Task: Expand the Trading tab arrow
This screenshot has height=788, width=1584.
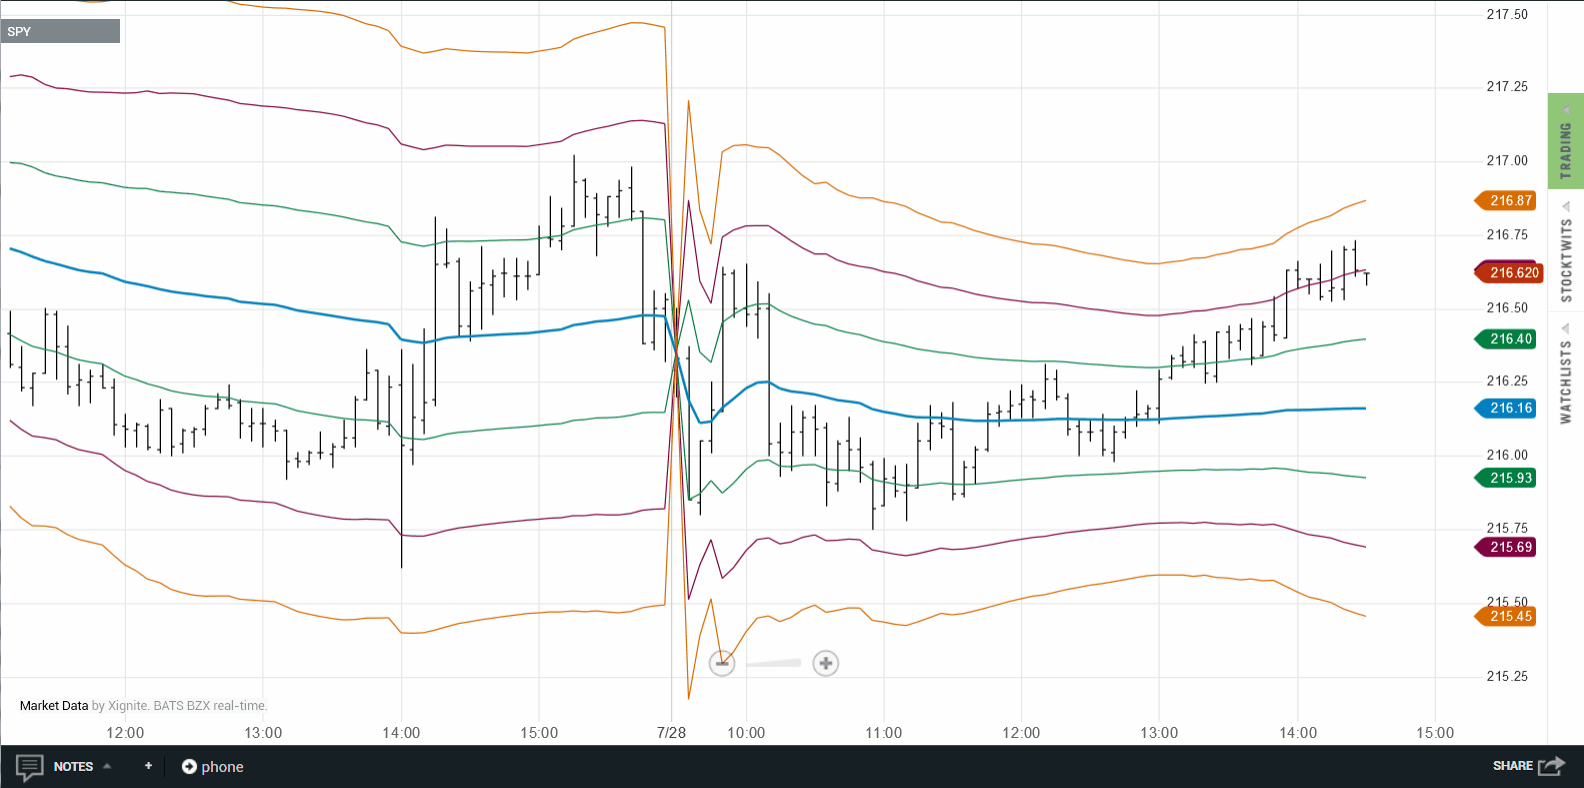Action: click(x=1566, y=109)
